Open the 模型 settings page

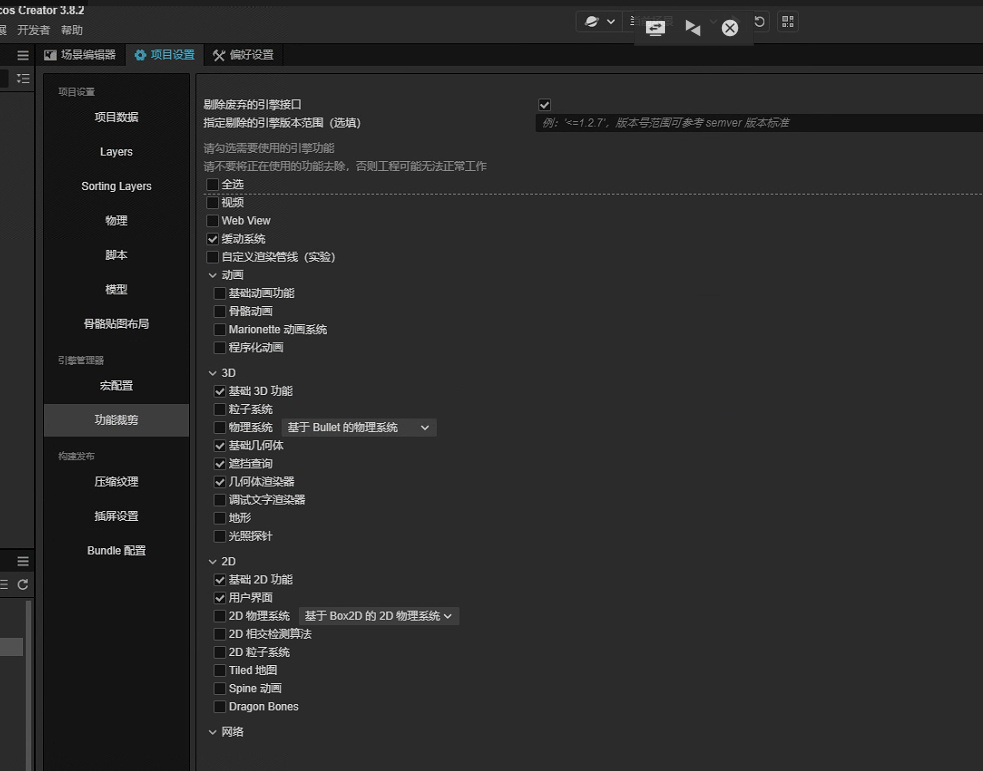click(x=116, y=290)
